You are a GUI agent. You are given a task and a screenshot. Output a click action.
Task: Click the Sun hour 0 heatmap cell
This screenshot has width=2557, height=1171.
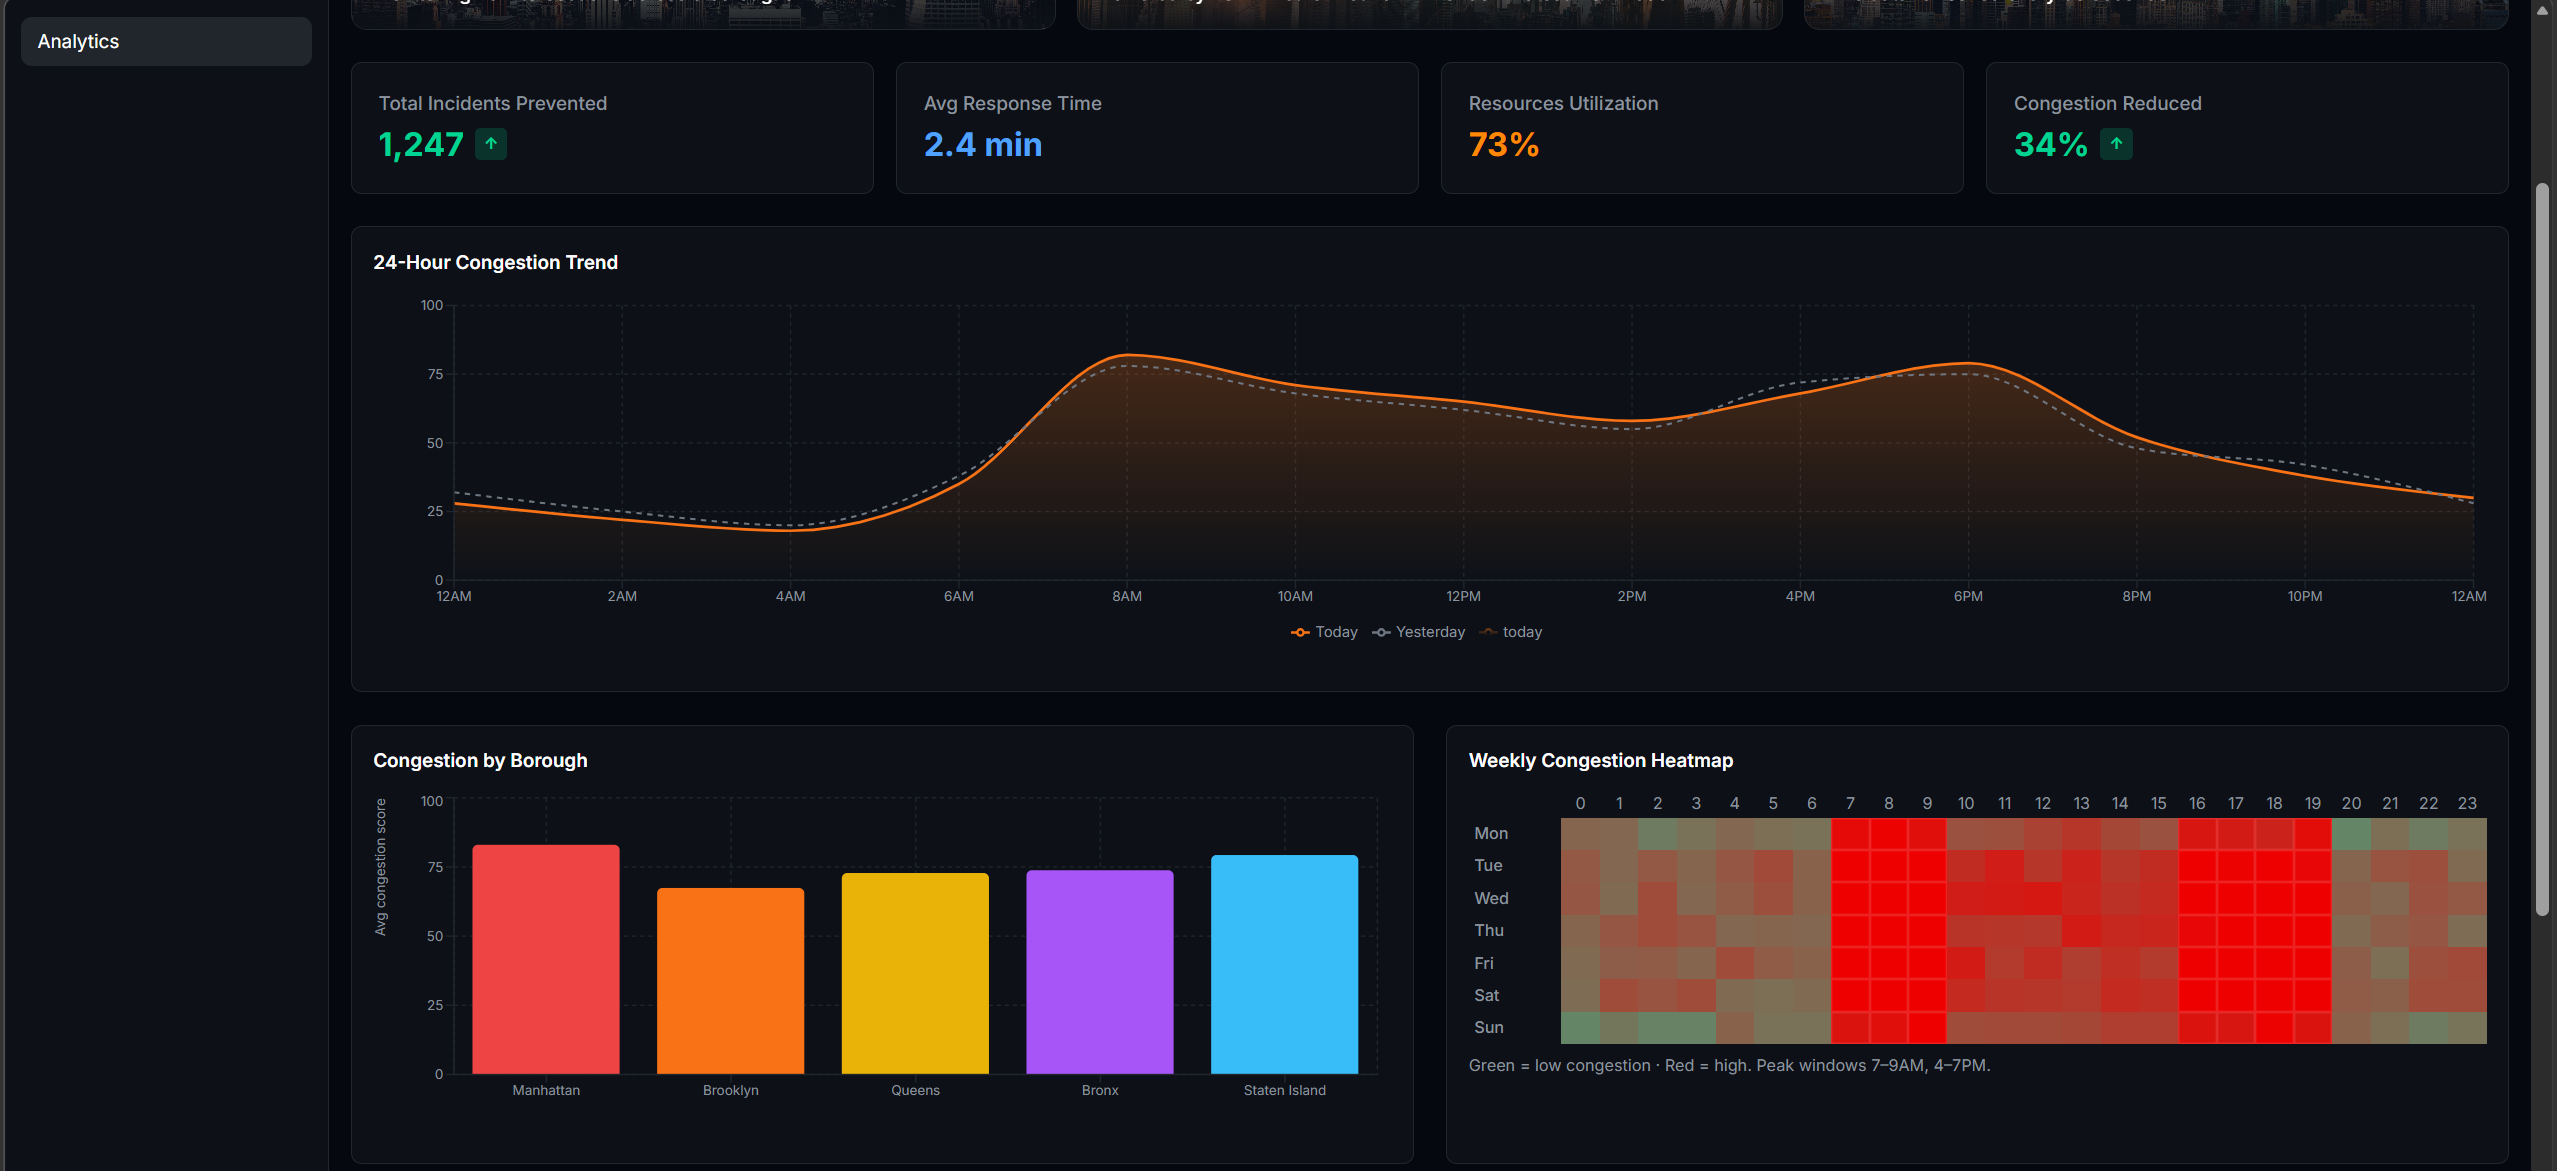(1580, 1028)
